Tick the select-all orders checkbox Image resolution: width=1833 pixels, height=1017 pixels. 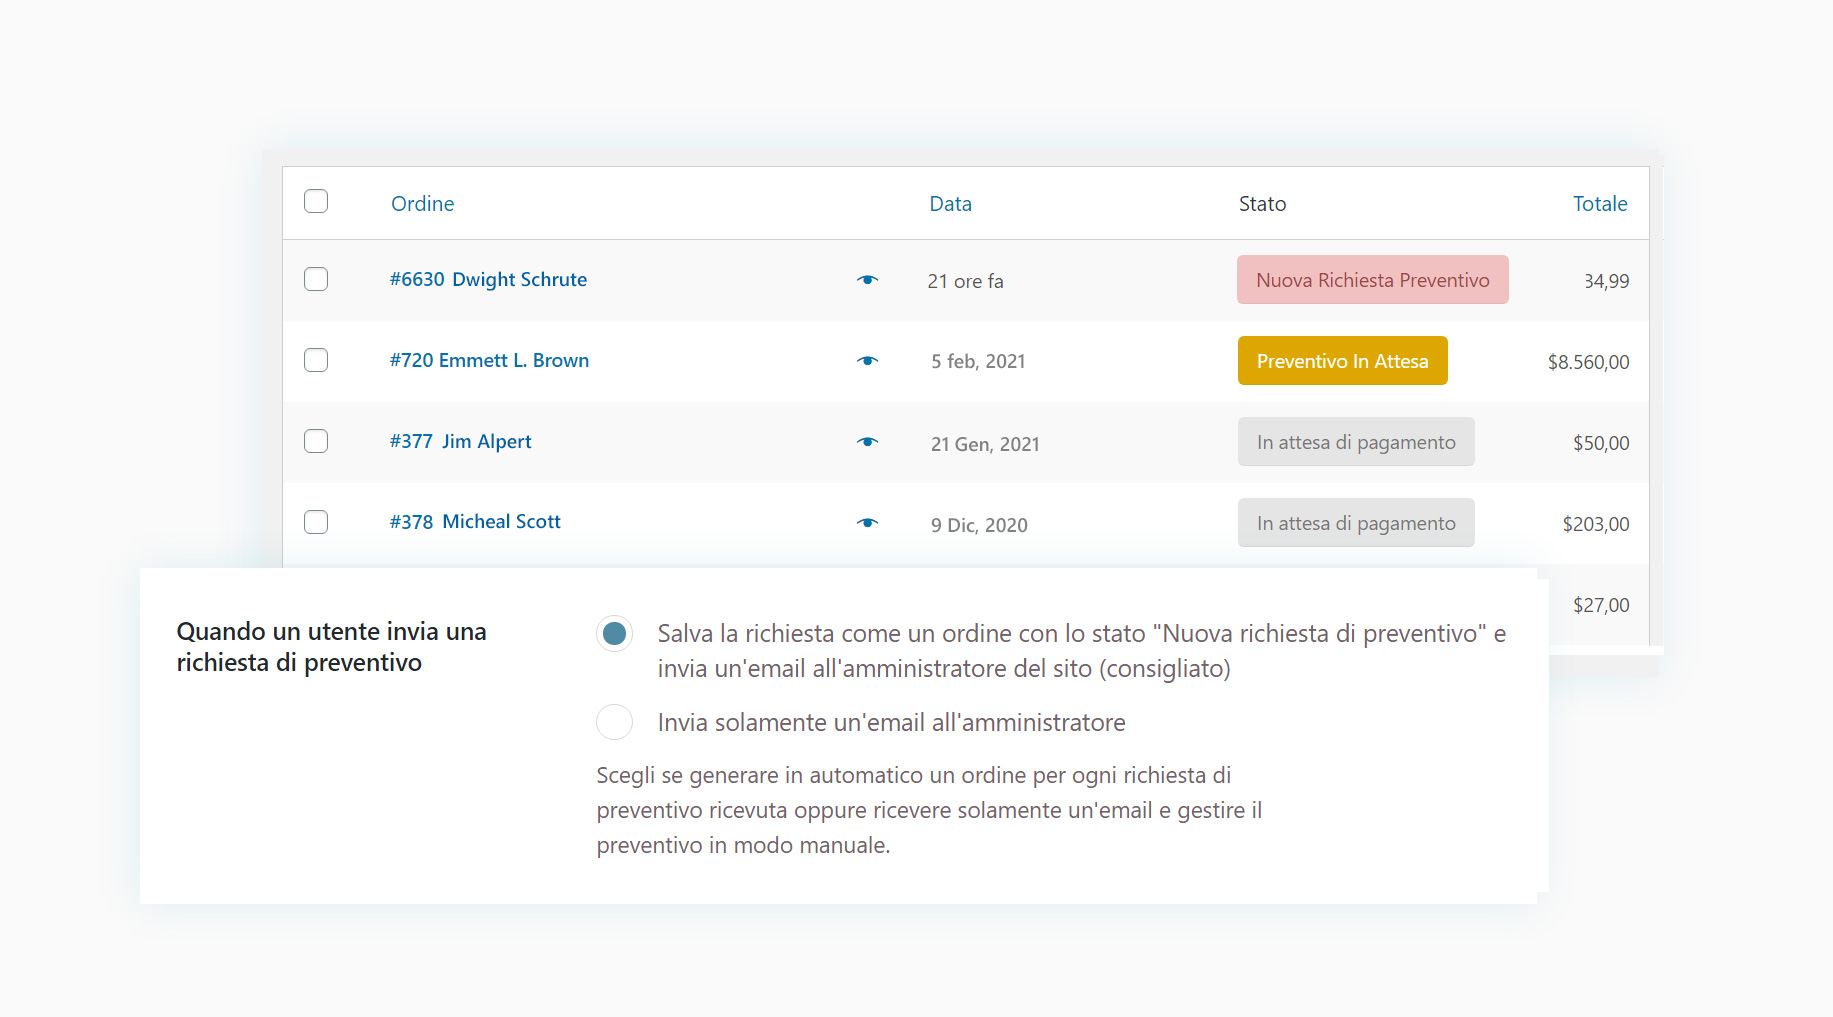[316, 201]
